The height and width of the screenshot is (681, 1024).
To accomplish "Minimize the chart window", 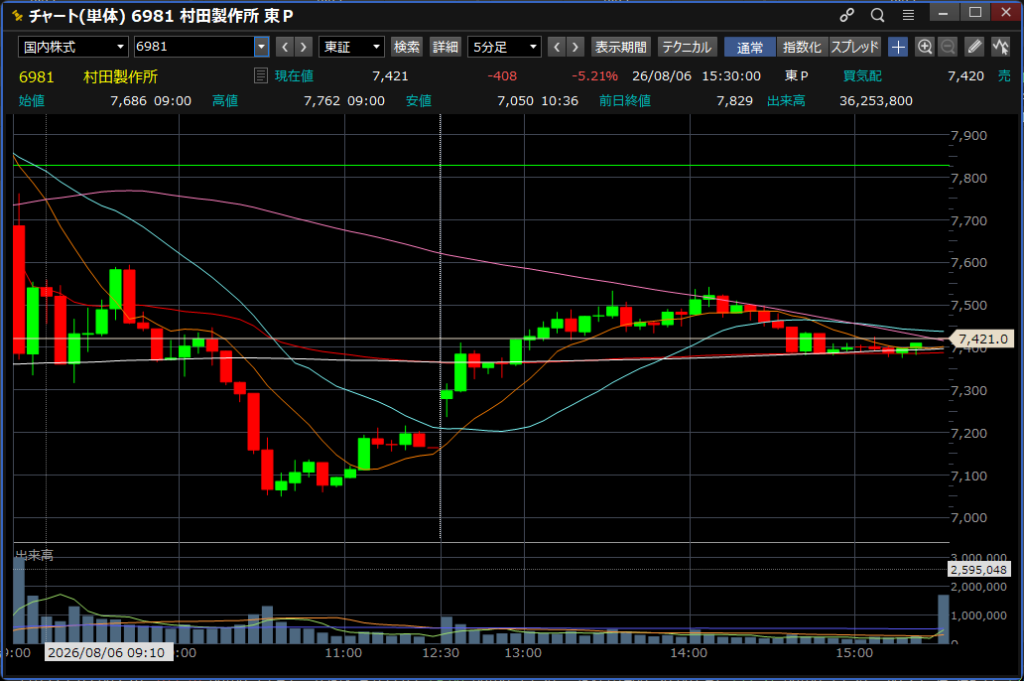I will click(943, 12).
